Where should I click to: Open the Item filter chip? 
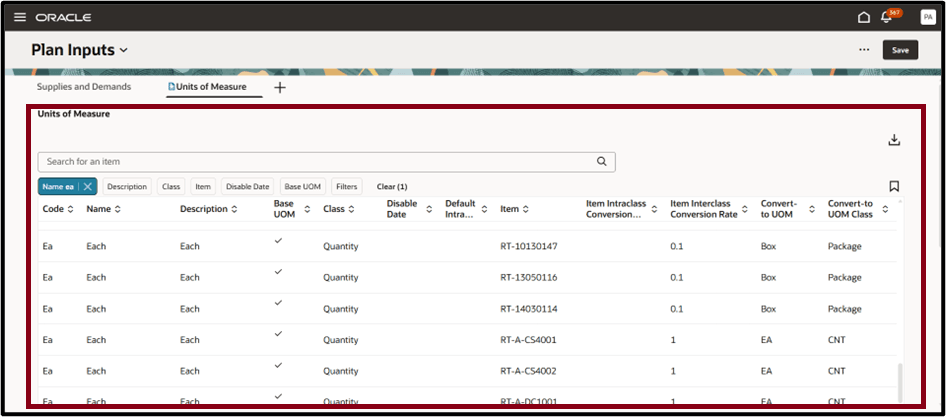click(203, 186)
